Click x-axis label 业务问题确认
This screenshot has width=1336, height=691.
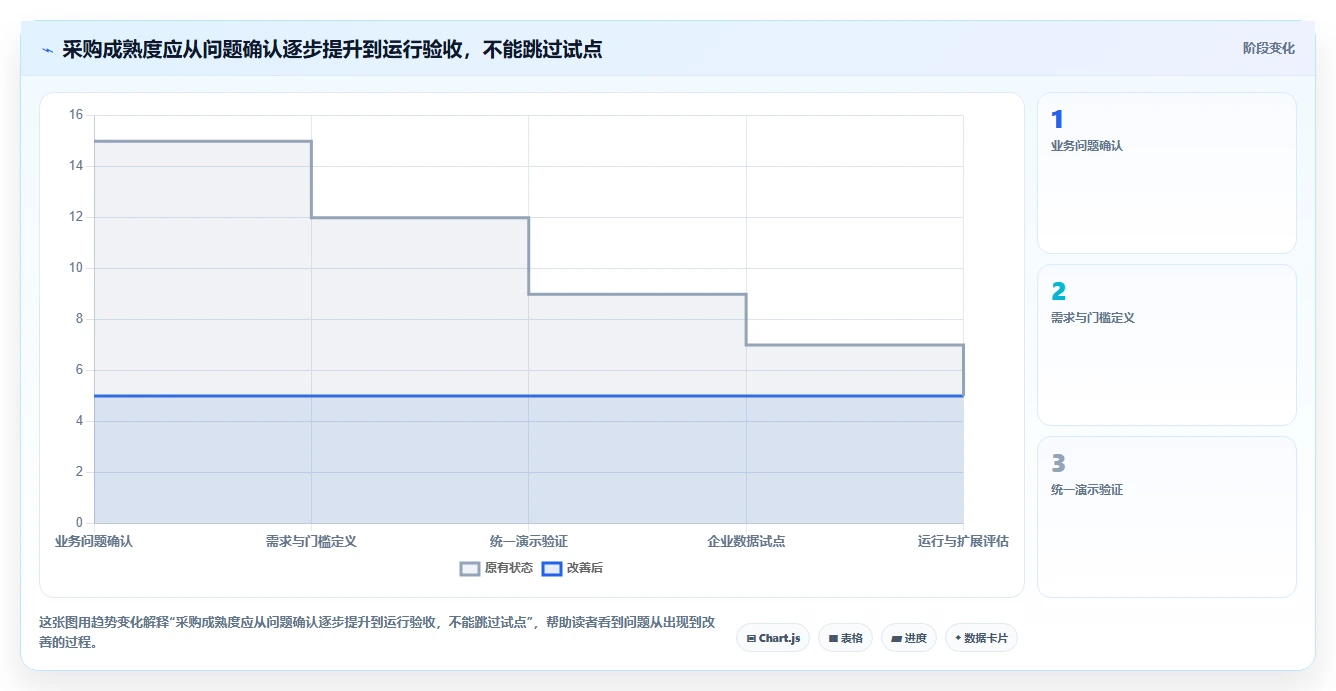[94, 541]
